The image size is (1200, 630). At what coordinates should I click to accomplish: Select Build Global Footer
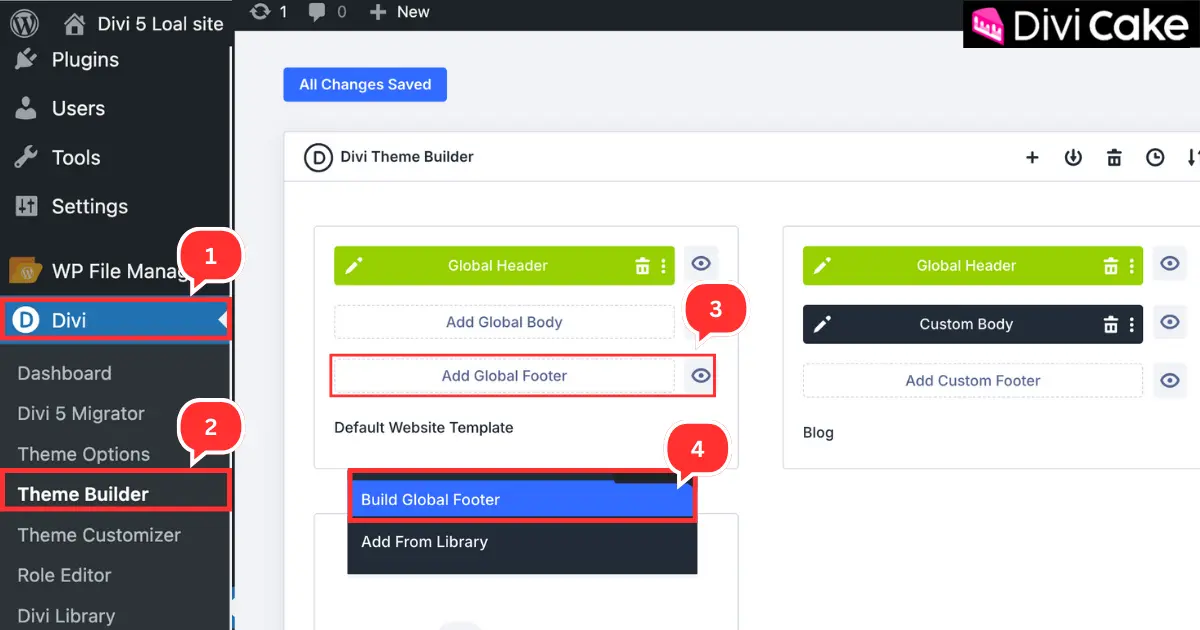click(522, 500)
